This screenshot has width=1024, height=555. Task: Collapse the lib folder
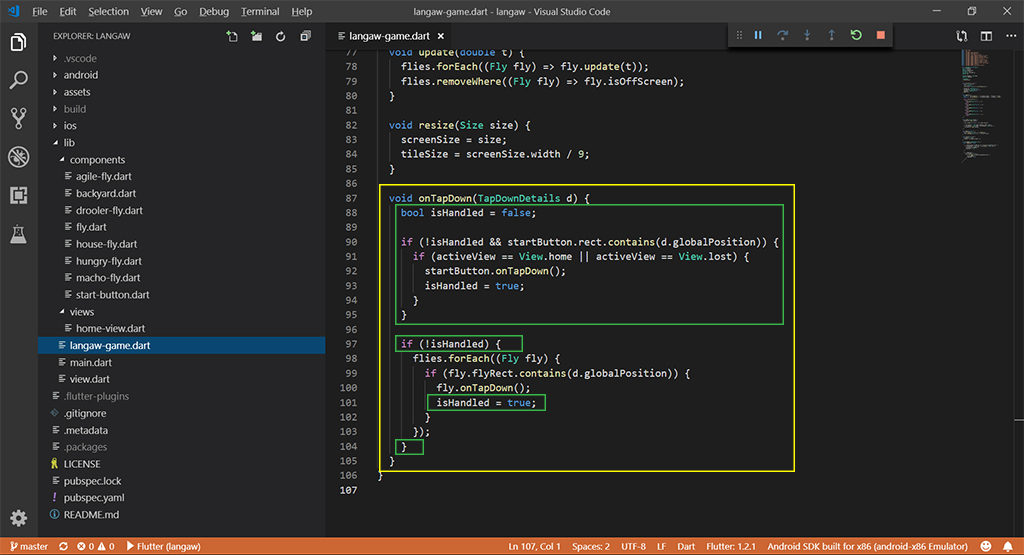69,143
